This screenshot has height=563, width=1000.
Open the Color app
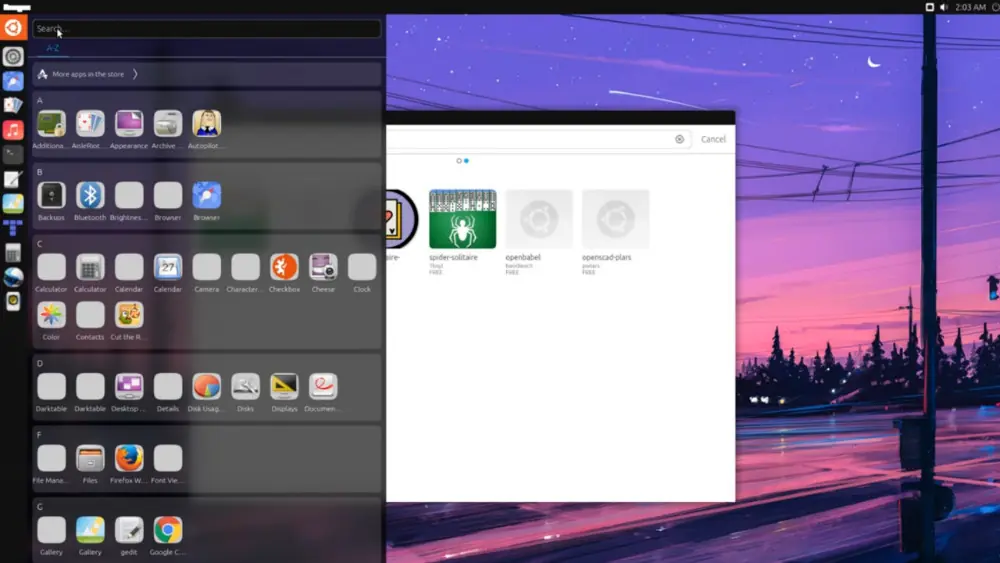tap(51, 315)
